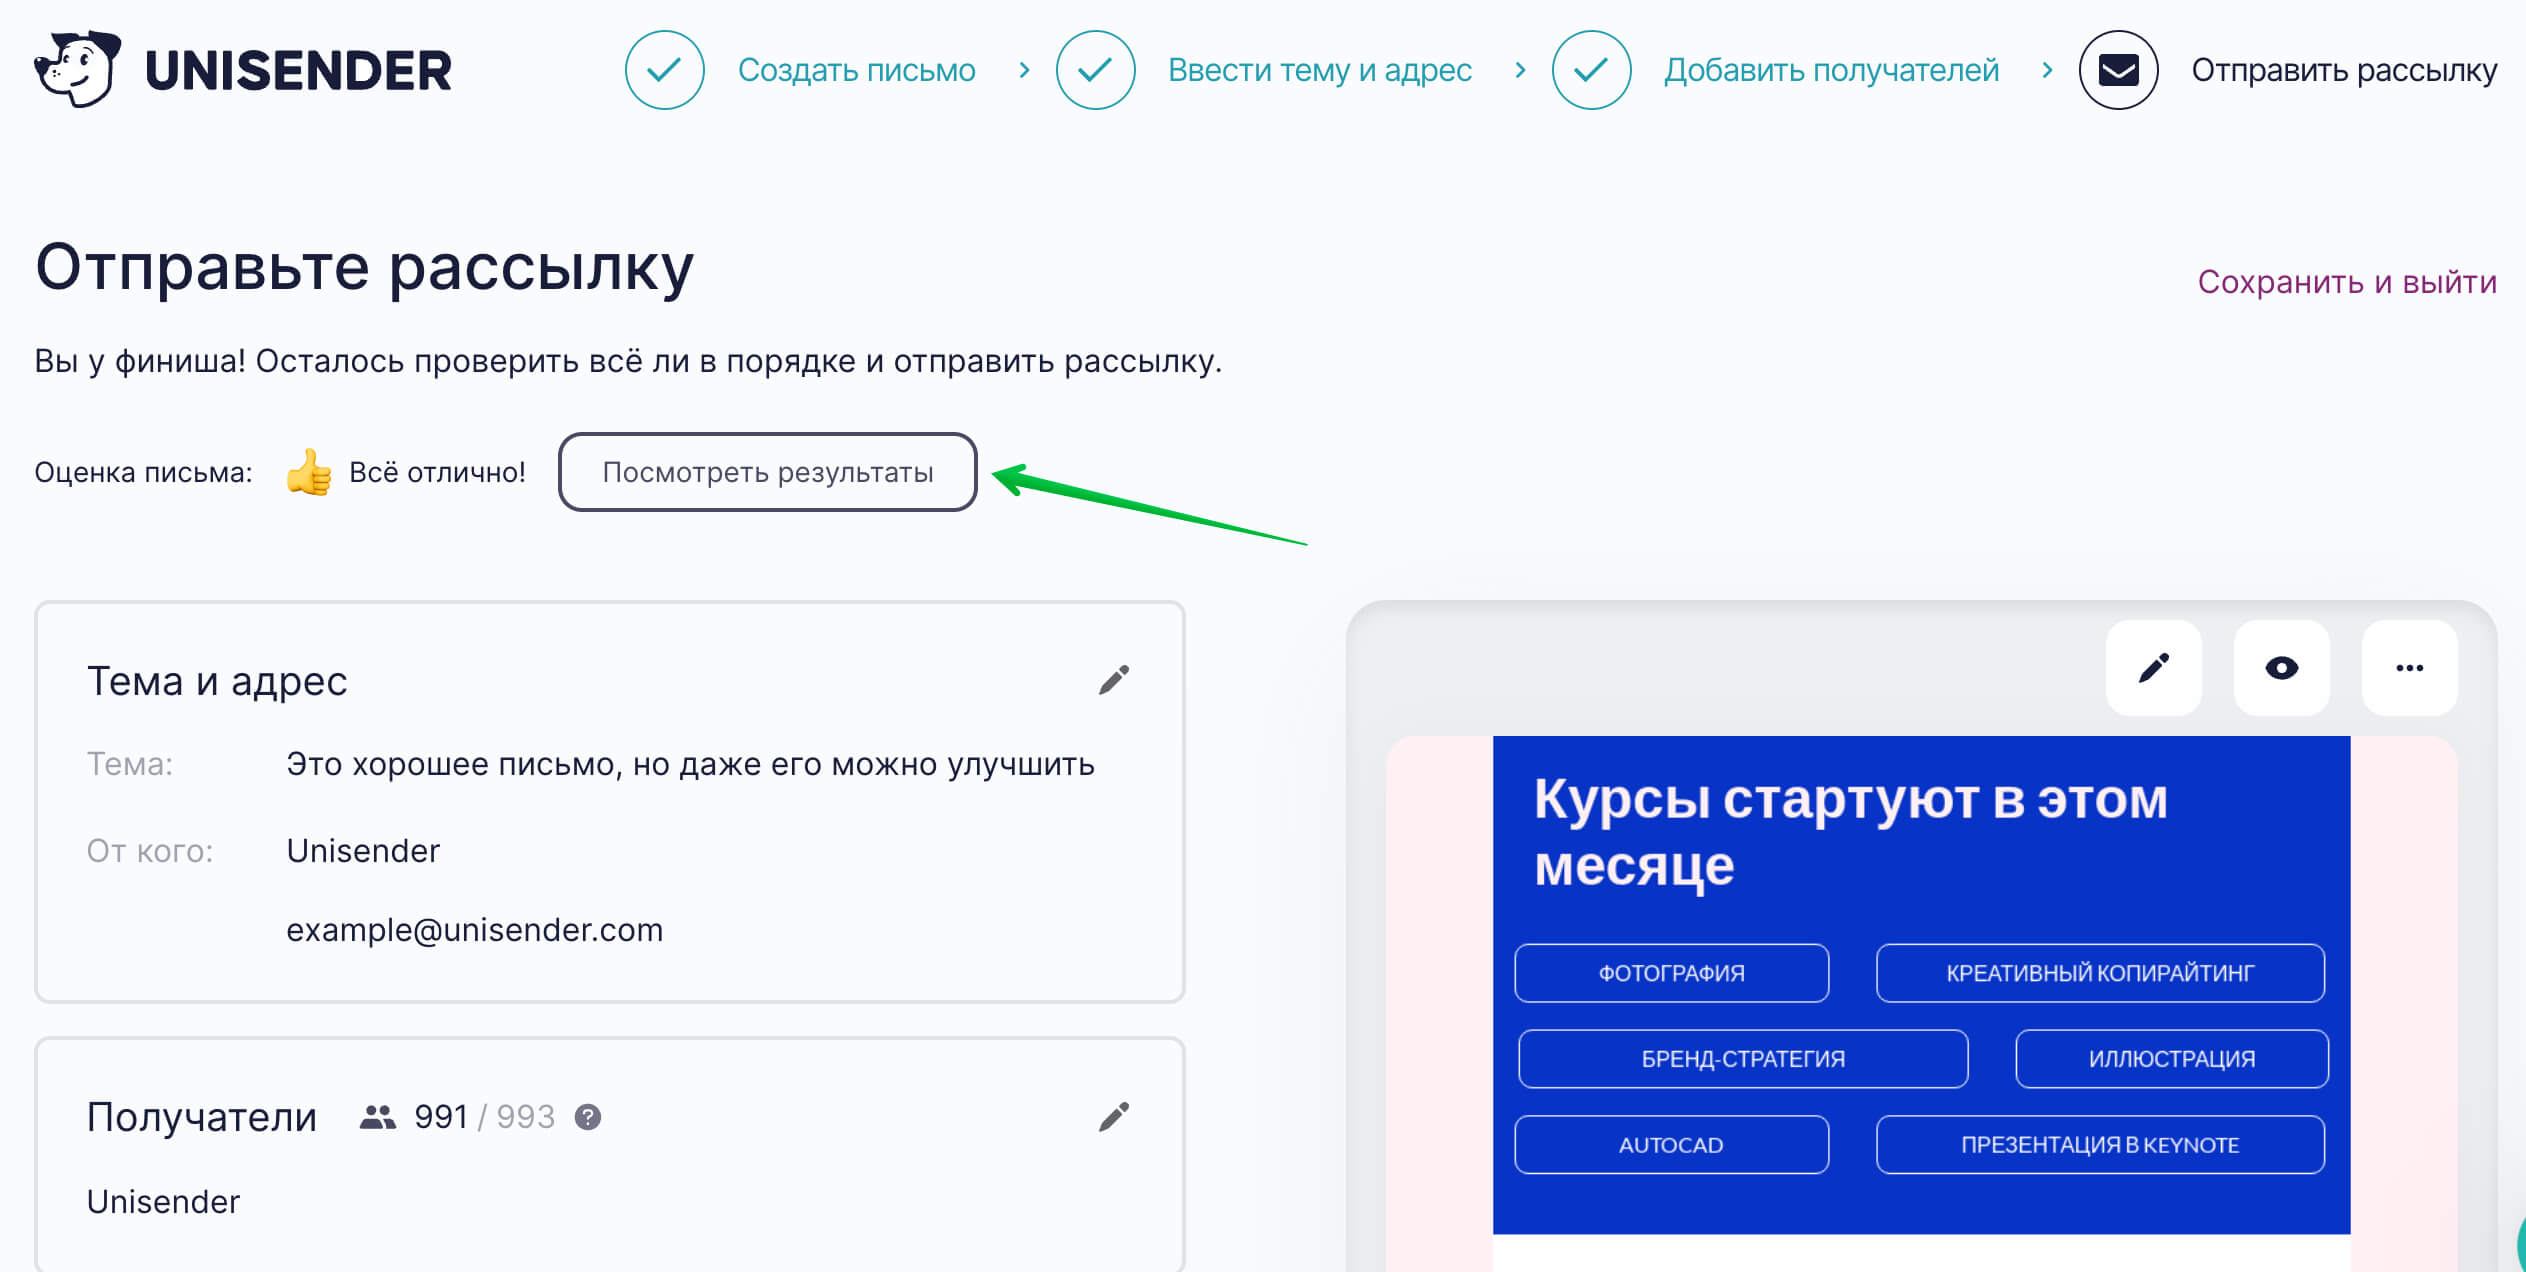The height and width of the screenshot is (1272, 2526).
Task: Click the envelope icon for Отправить рассылку
Action: coord(2118,70)
